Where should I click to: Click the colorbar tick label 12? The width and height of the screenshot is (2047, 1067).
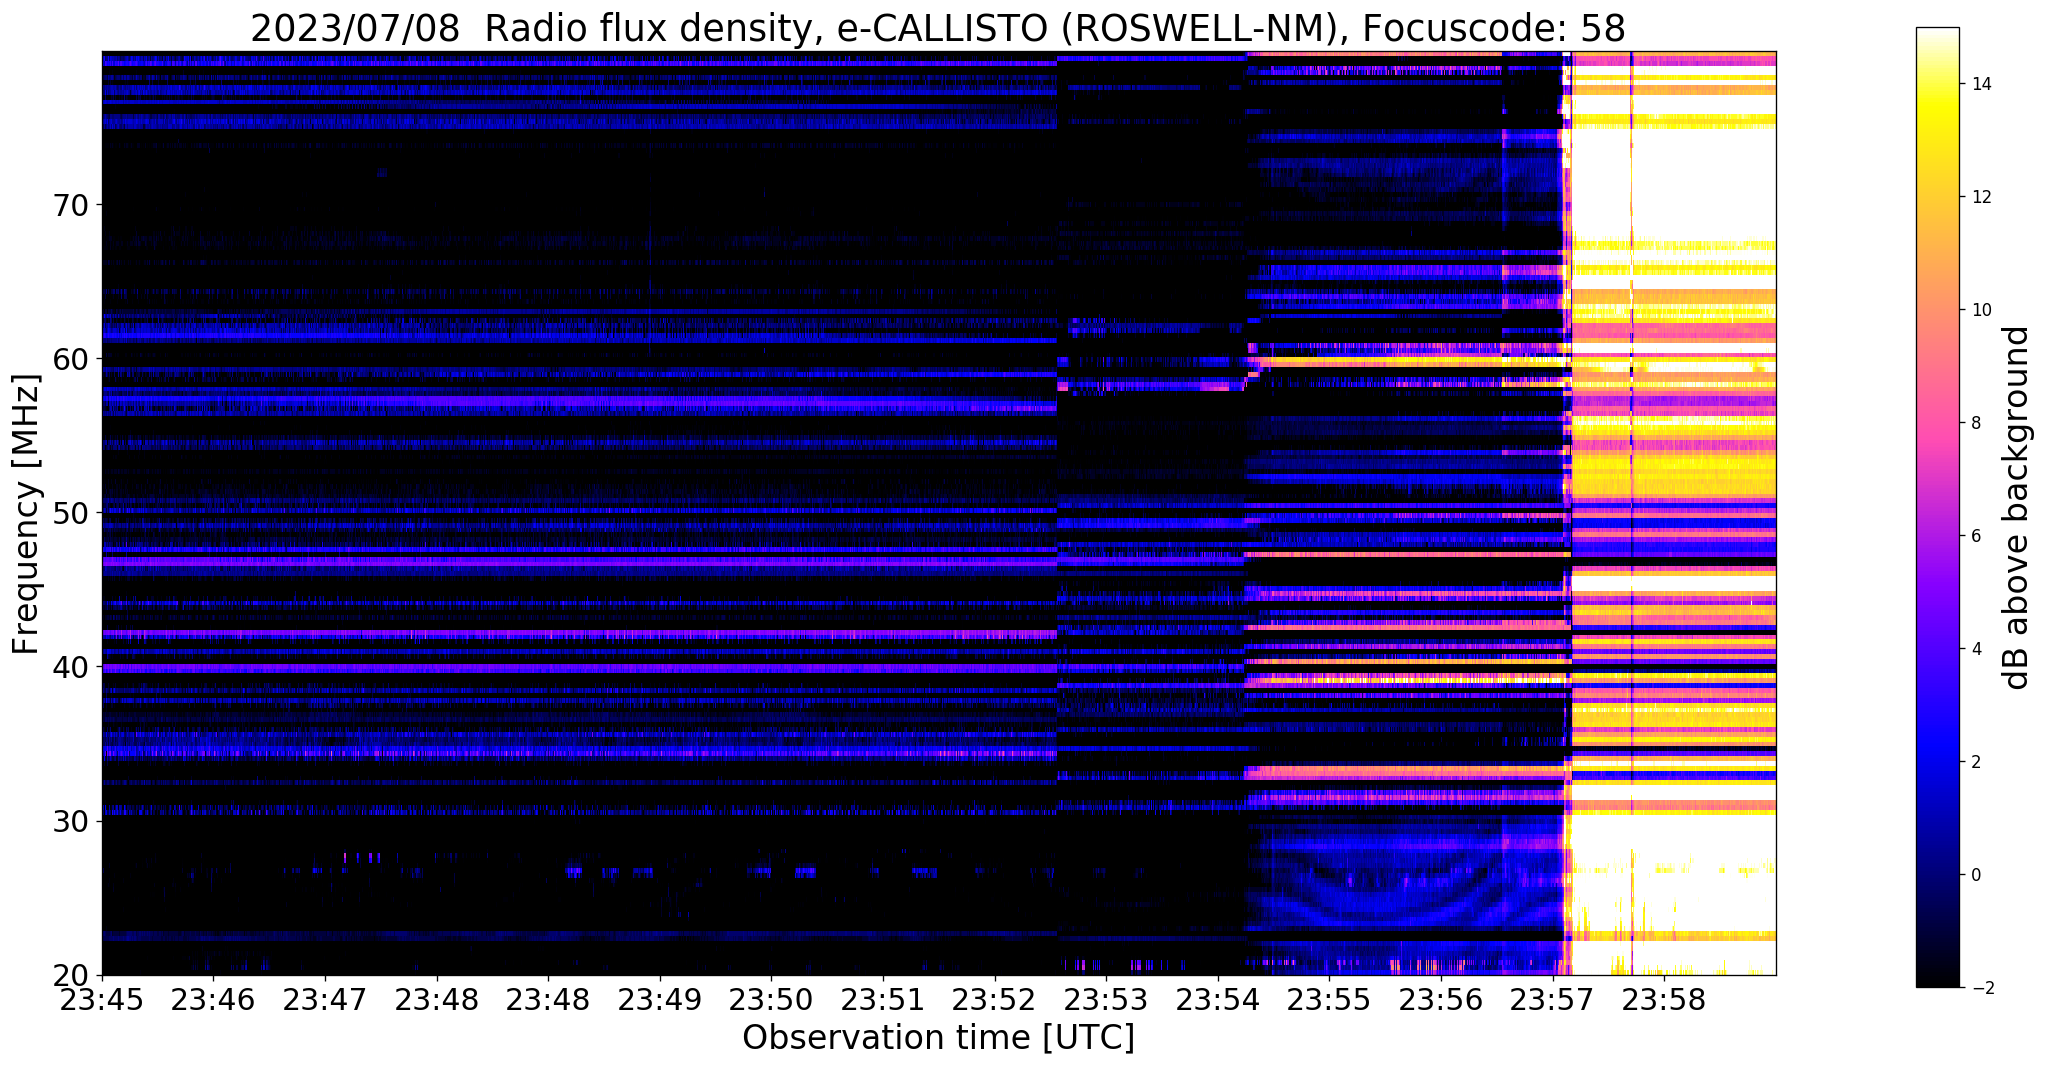coord(1979,197)
